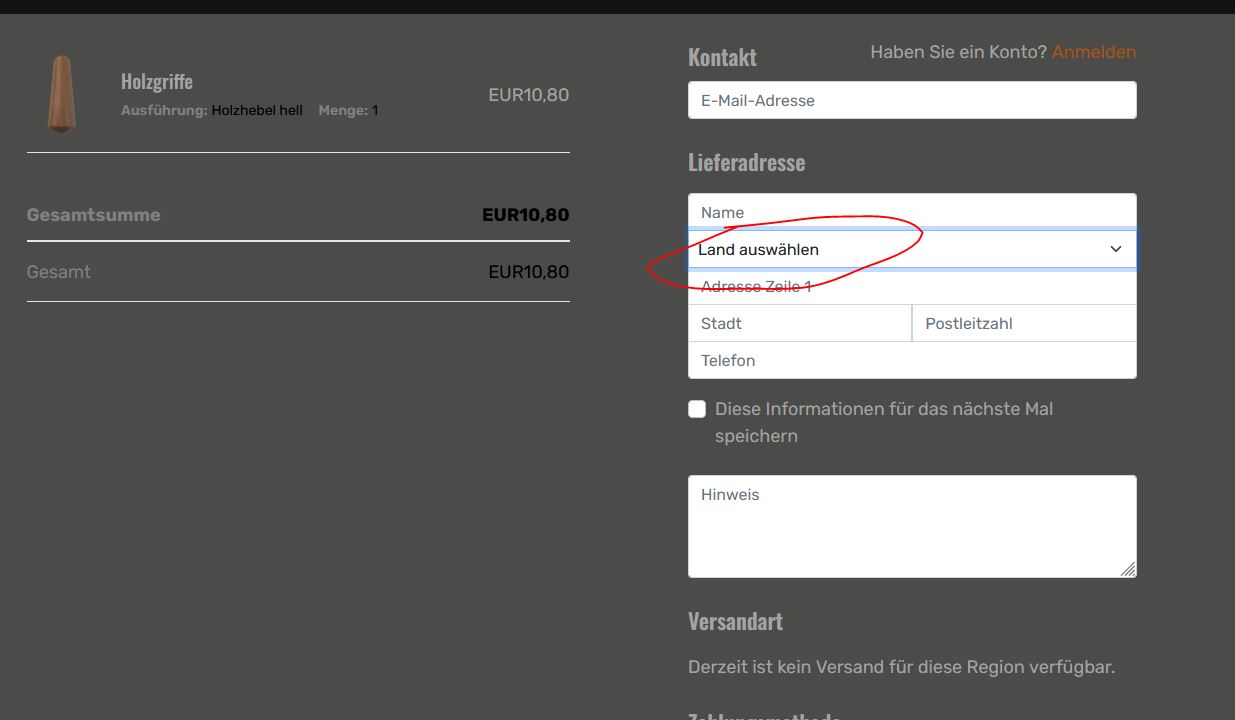Click the Stadt input field
Image resolution: width=1235 pixels, height=720 pixels.
799,323
